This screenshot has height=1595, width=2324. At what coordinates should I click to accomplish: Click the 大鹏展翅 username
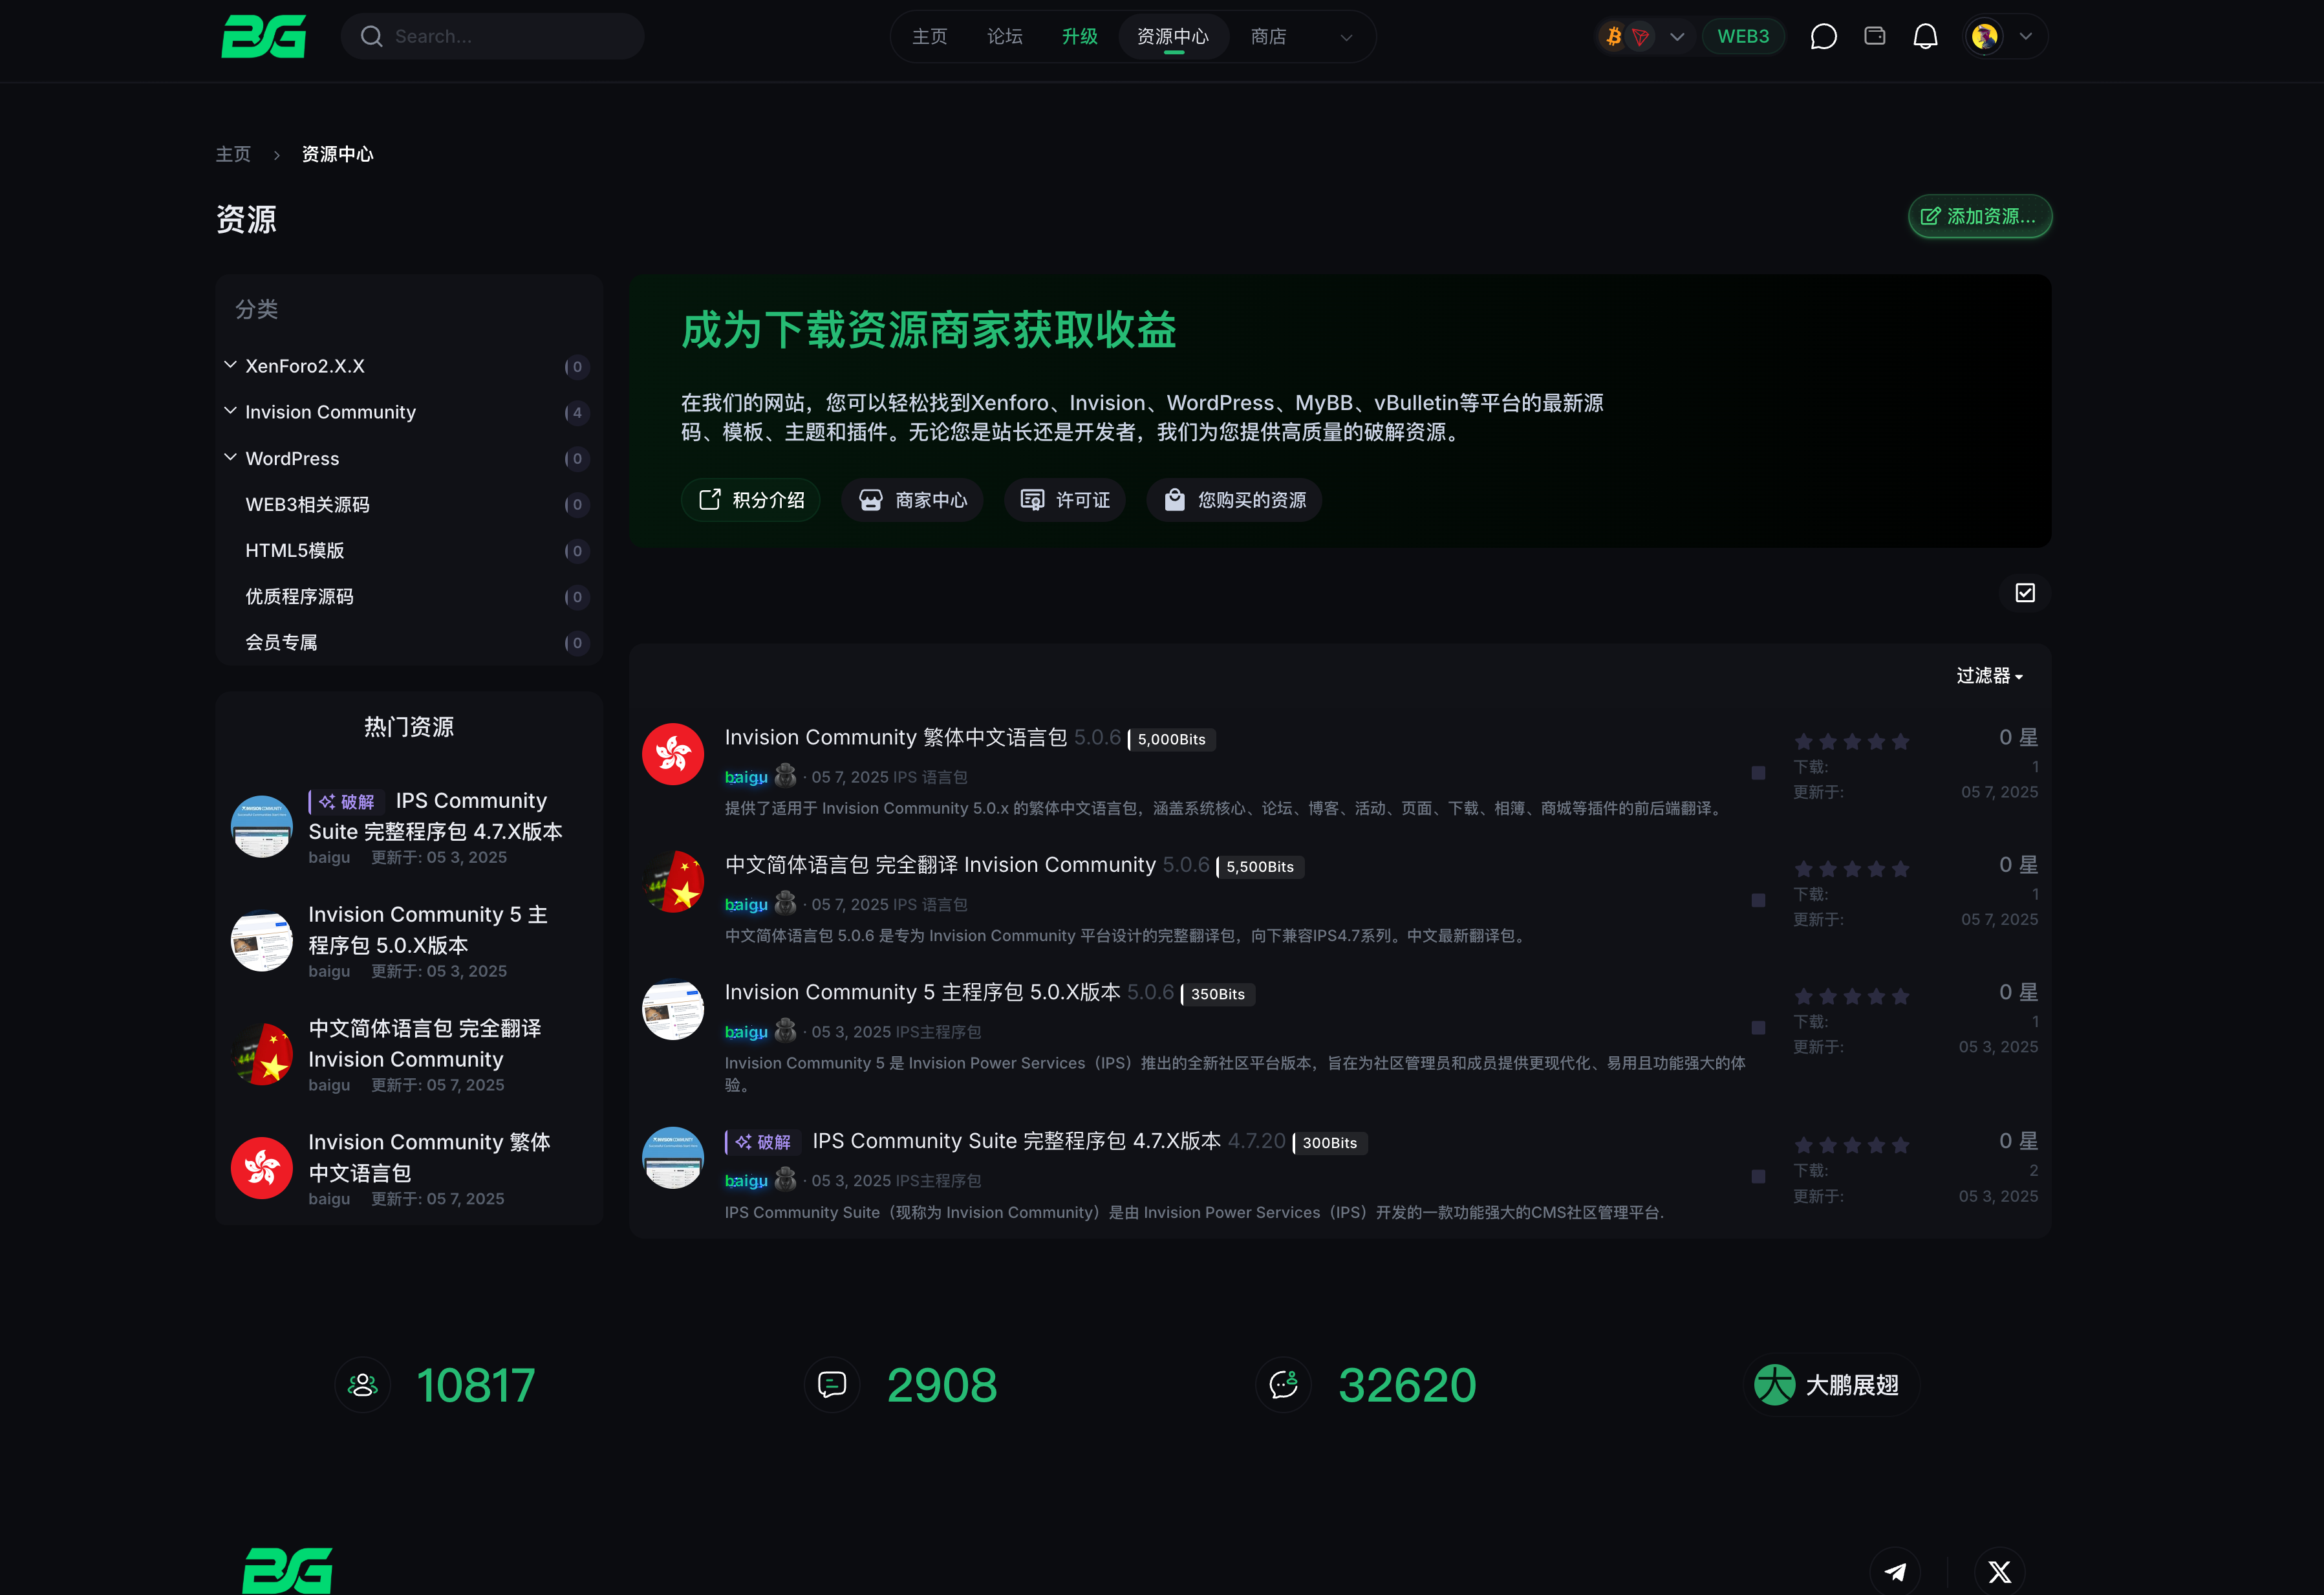click(1852, 1385)
